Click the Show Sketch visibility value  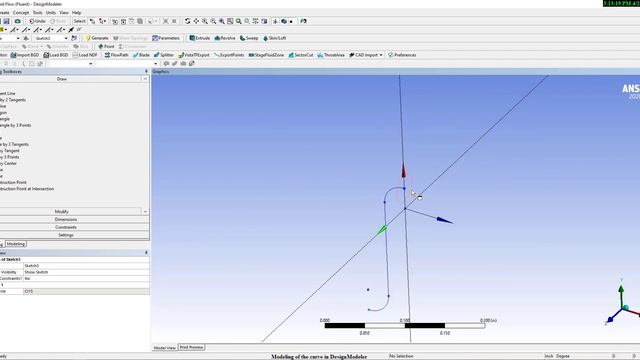pyautogui.click(x=86, y=272)
